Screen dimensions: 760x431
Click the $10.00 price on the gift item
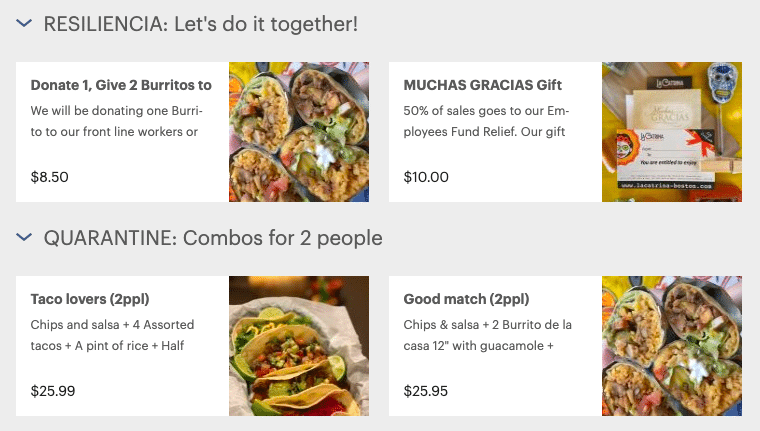(426, 177)
